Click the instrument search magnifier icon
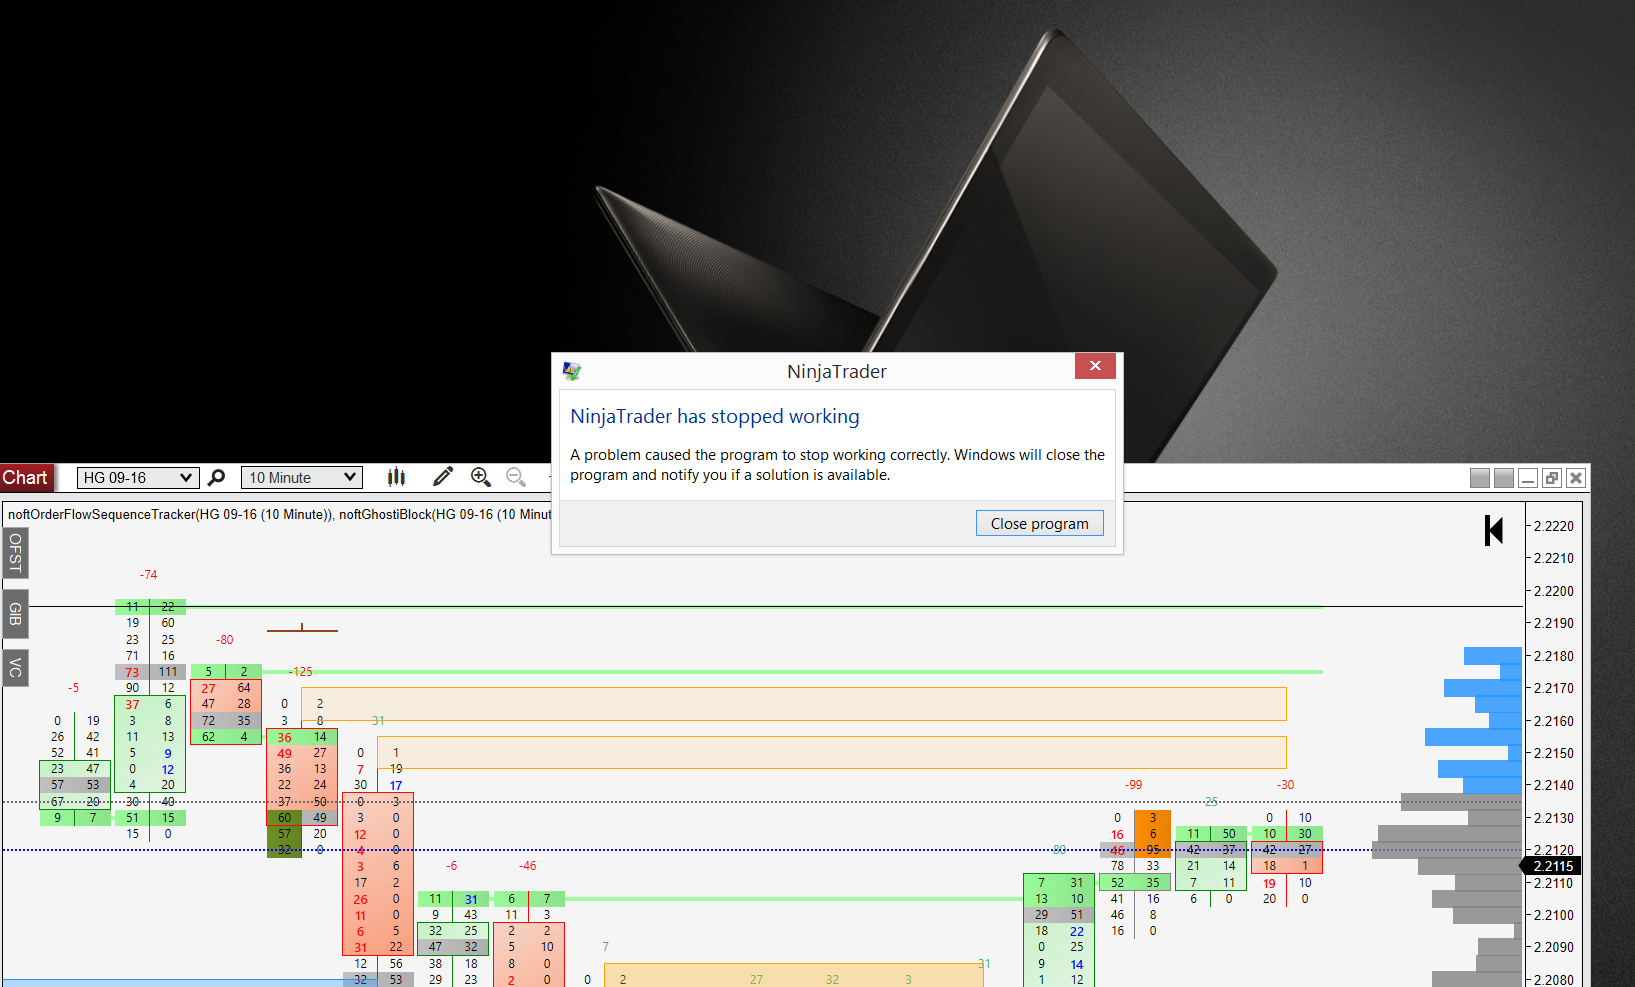The image size is (1635, 987). (x=216, y=478)
